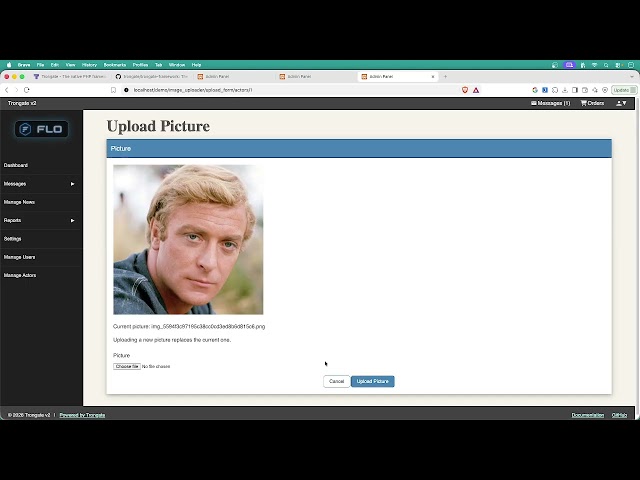Viewport: 640px width, 480px height.
Task: Open Wi-Fi status in menu bar
Action: coord(595,65)
